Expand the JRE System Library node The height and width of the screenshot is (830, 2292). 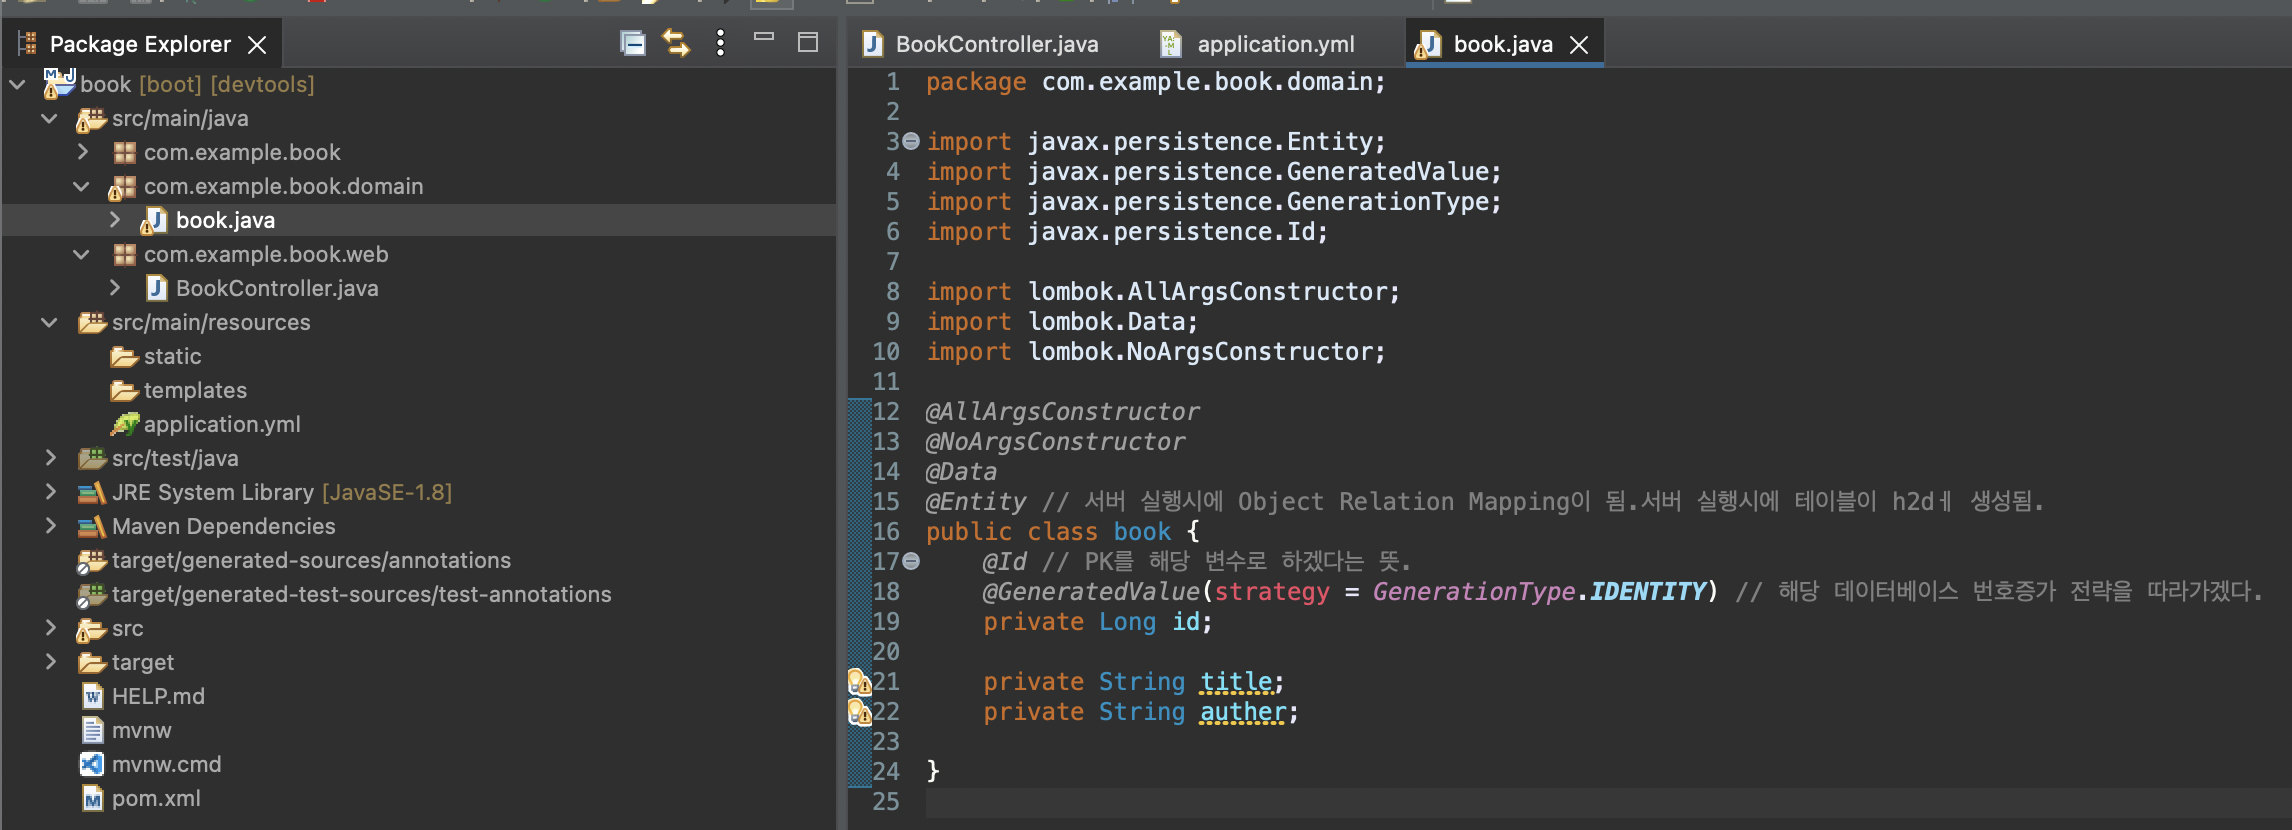click(x=50, y=492)
